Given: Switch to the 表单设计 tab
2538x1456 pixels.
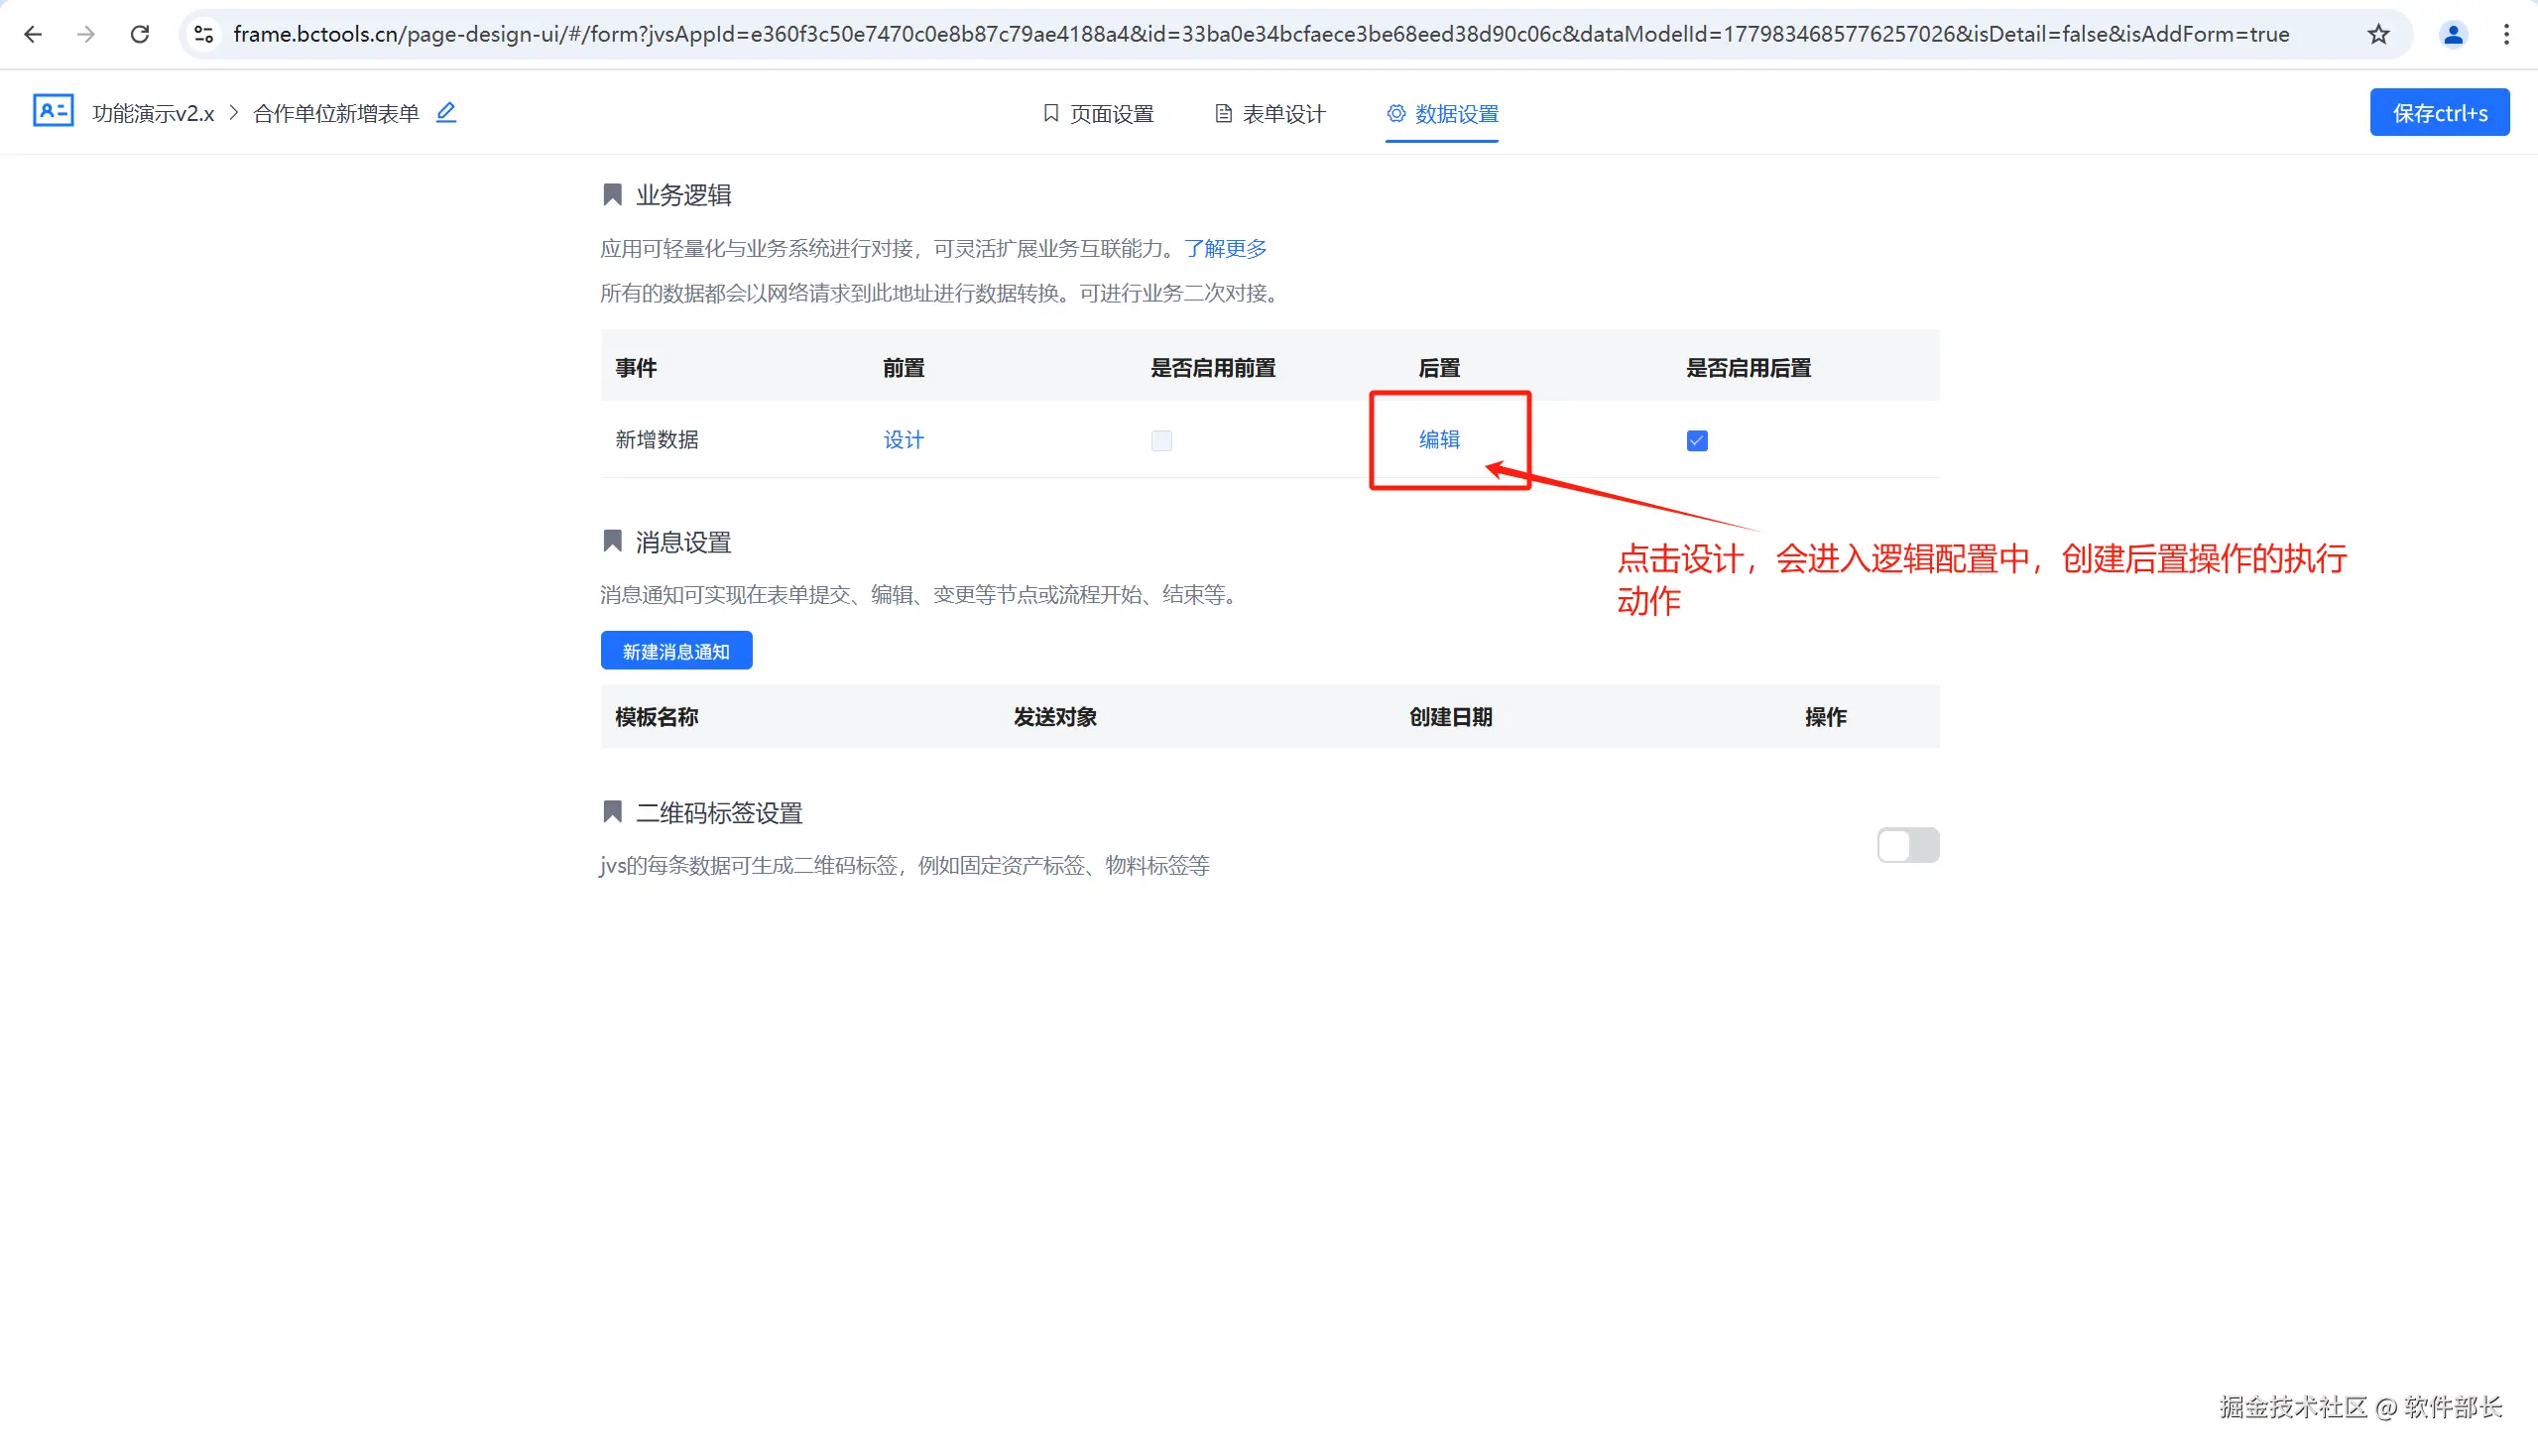Looking at the screenshot, I should (1270, 114).
